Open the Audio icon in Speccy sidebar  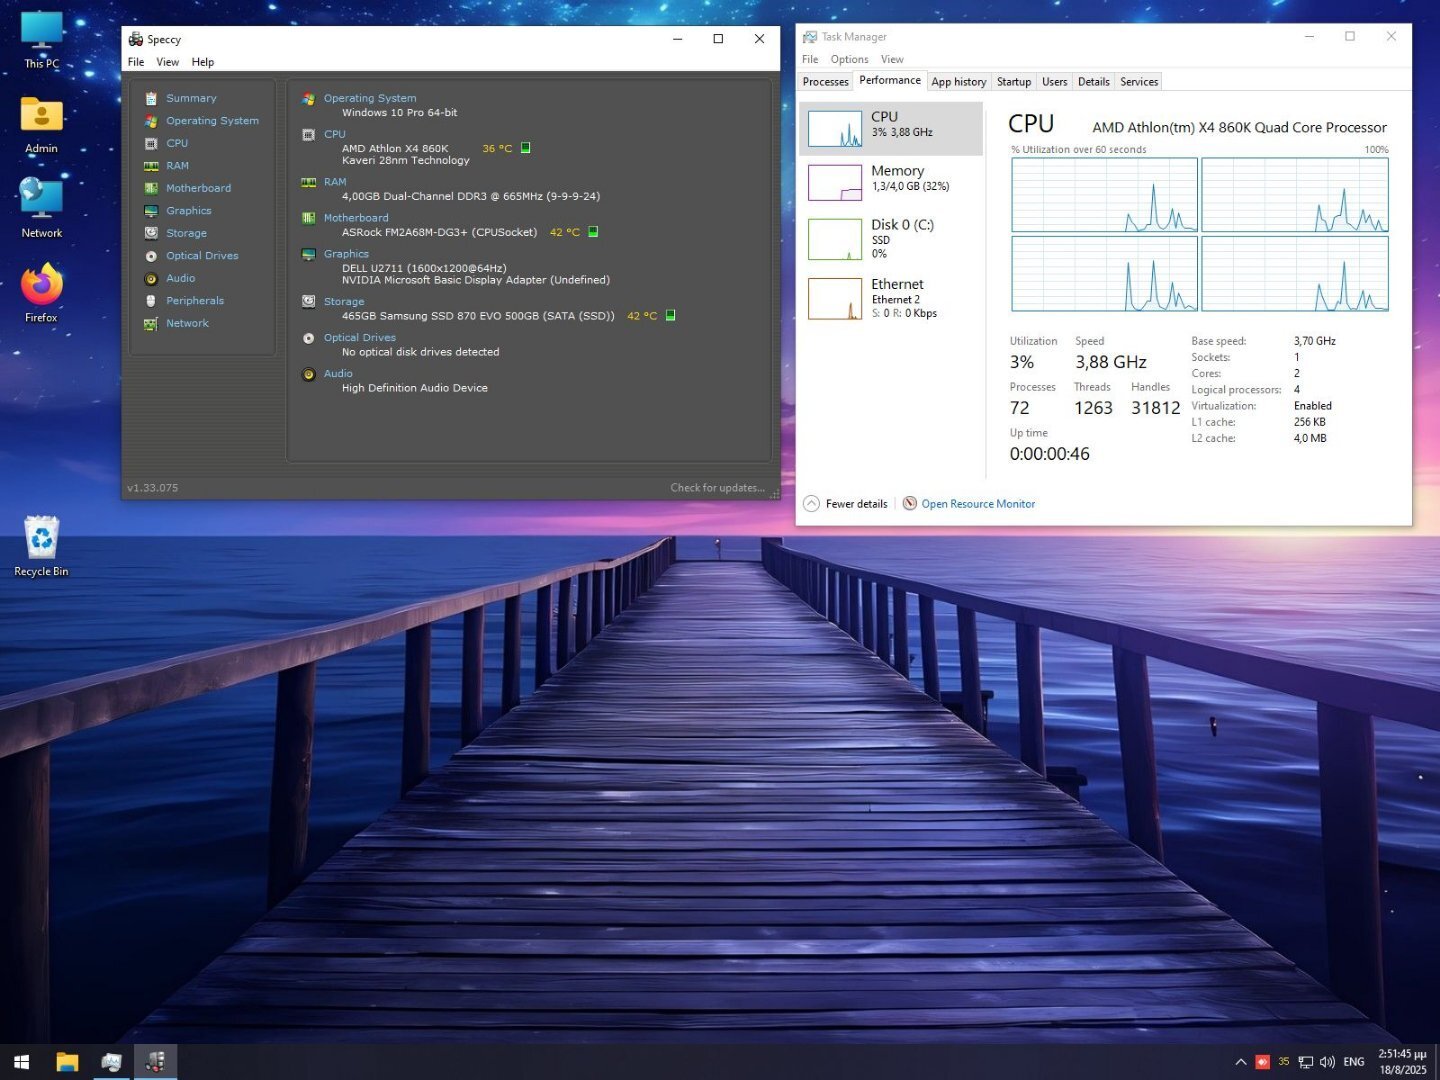coord(151,278)
